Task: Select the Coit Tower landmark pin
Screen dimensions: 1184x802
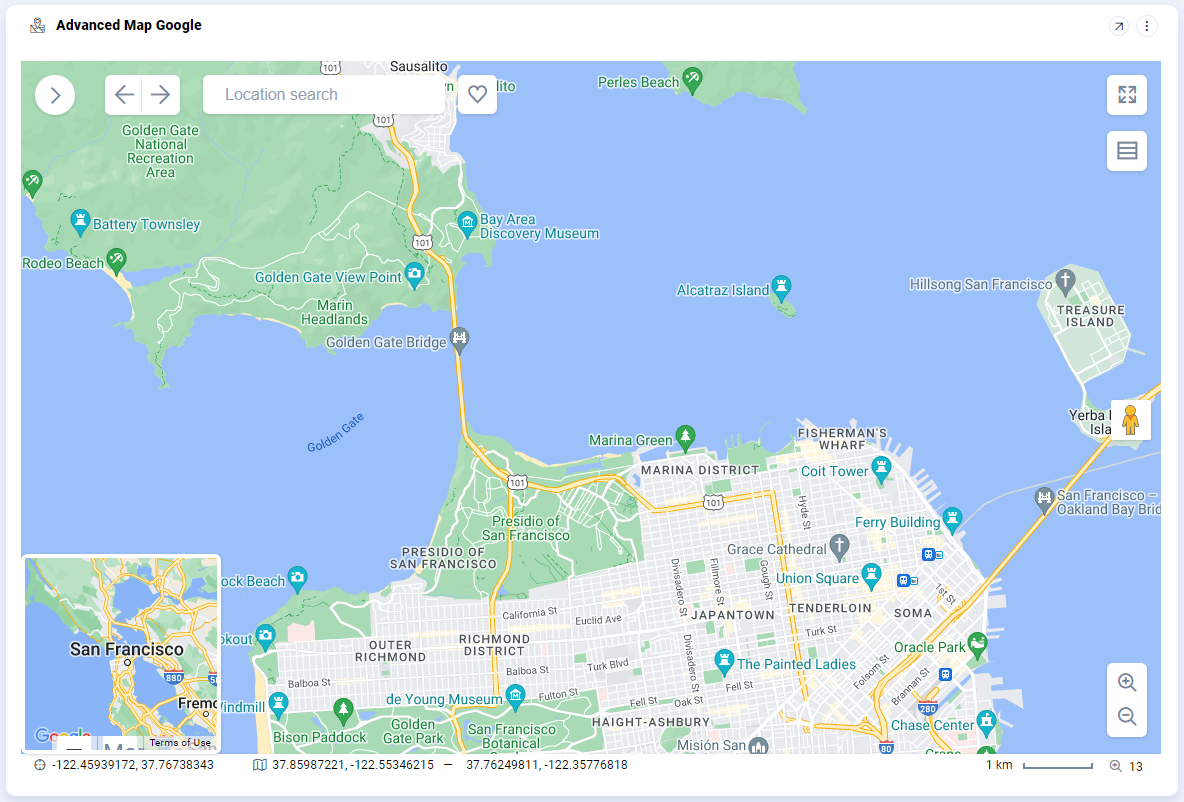Action: (x=881, y=467)
